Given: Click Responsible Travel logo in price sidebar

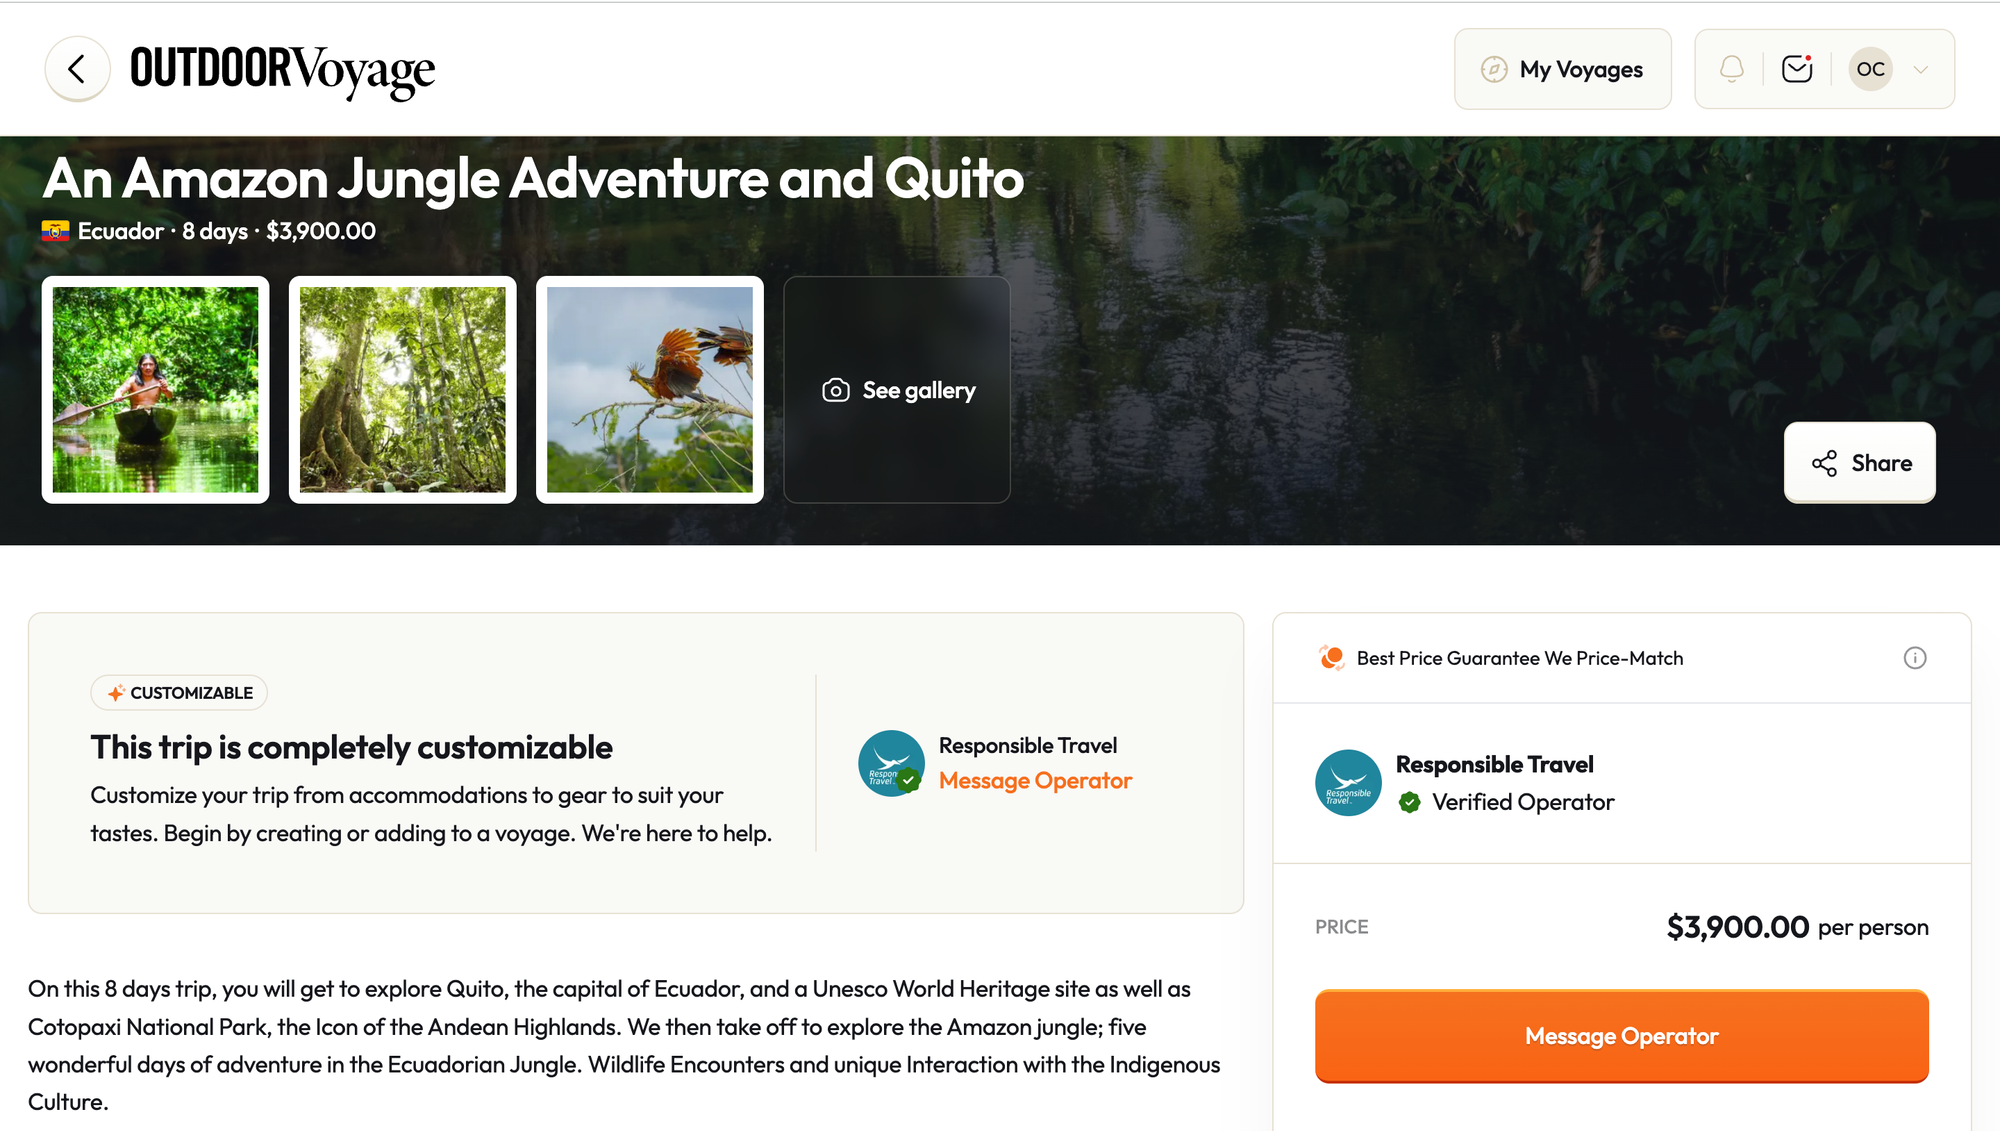Looking at the screenshot, I should coord(1348,783).
